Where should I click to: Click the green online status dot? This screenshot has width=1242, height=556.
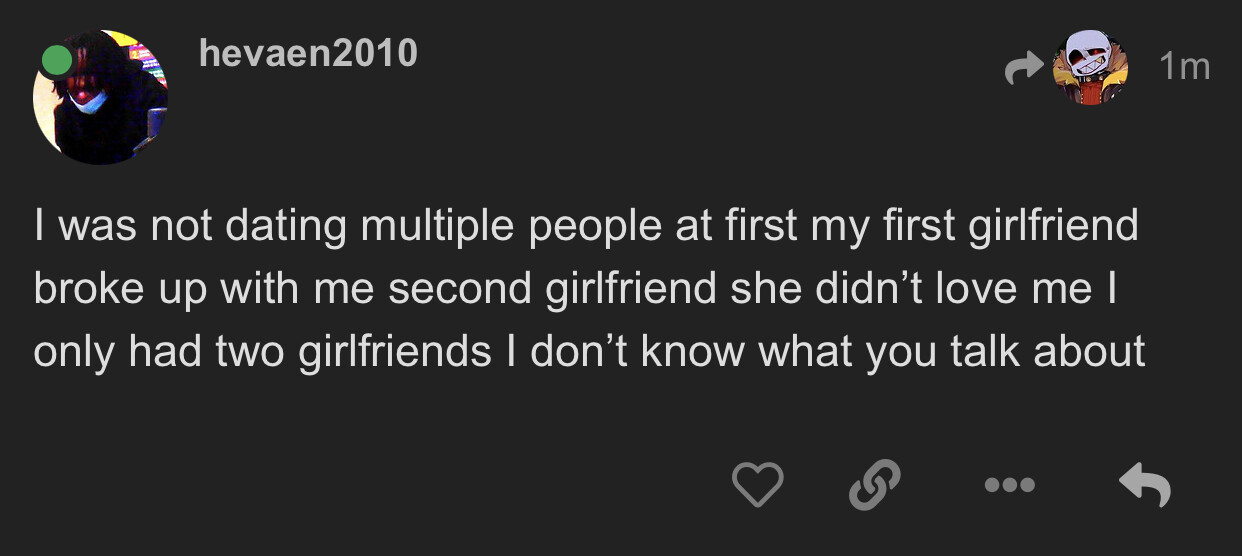pyautogui.click(x=56, y=60)
